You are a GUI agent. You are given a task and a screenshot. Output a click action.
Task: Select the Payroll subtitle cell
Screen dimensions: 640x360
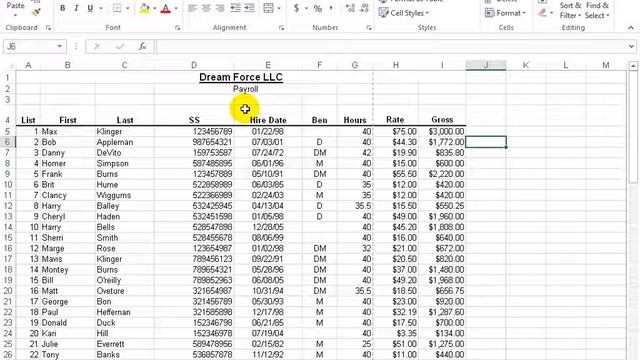coord(245,89)
